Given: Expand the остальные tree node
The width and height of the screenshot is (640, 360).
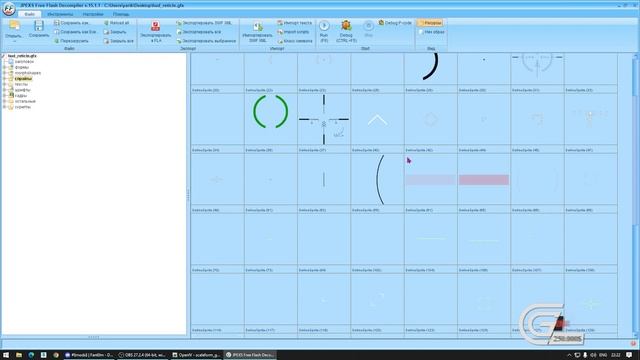Looking at the screenshot, I should [x=4, y=101].
